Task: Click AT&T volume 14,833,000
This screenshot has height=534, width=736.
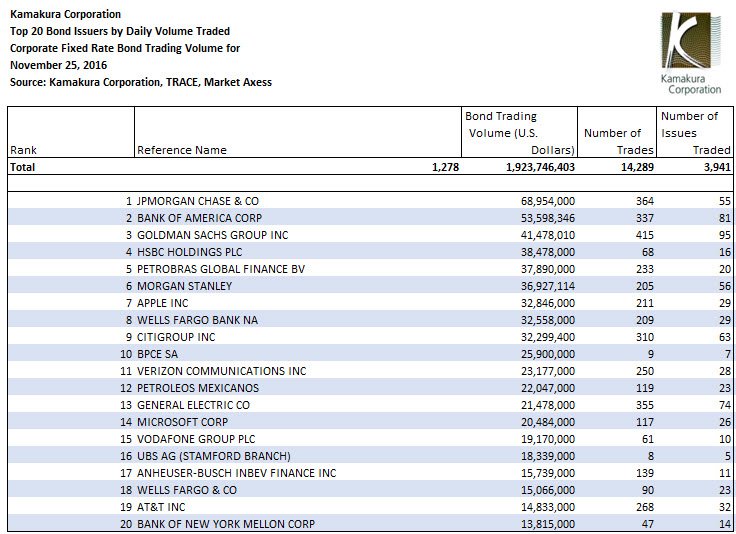Action: tap(548, 507)
